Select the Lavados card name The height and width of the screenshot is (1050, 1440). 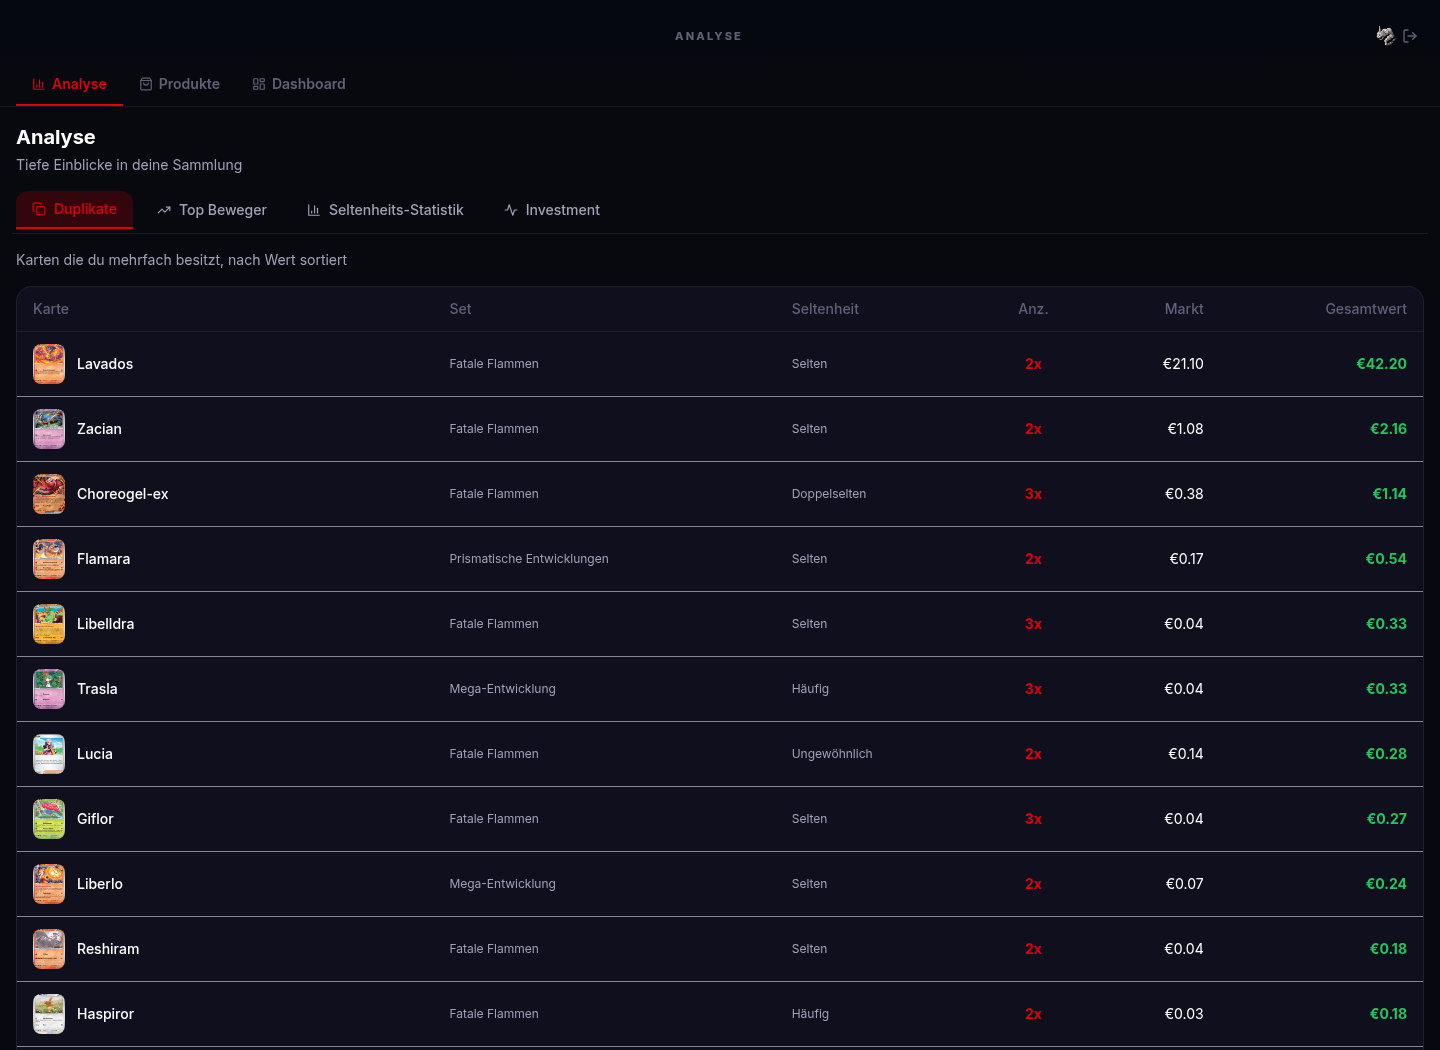(105, 364)
